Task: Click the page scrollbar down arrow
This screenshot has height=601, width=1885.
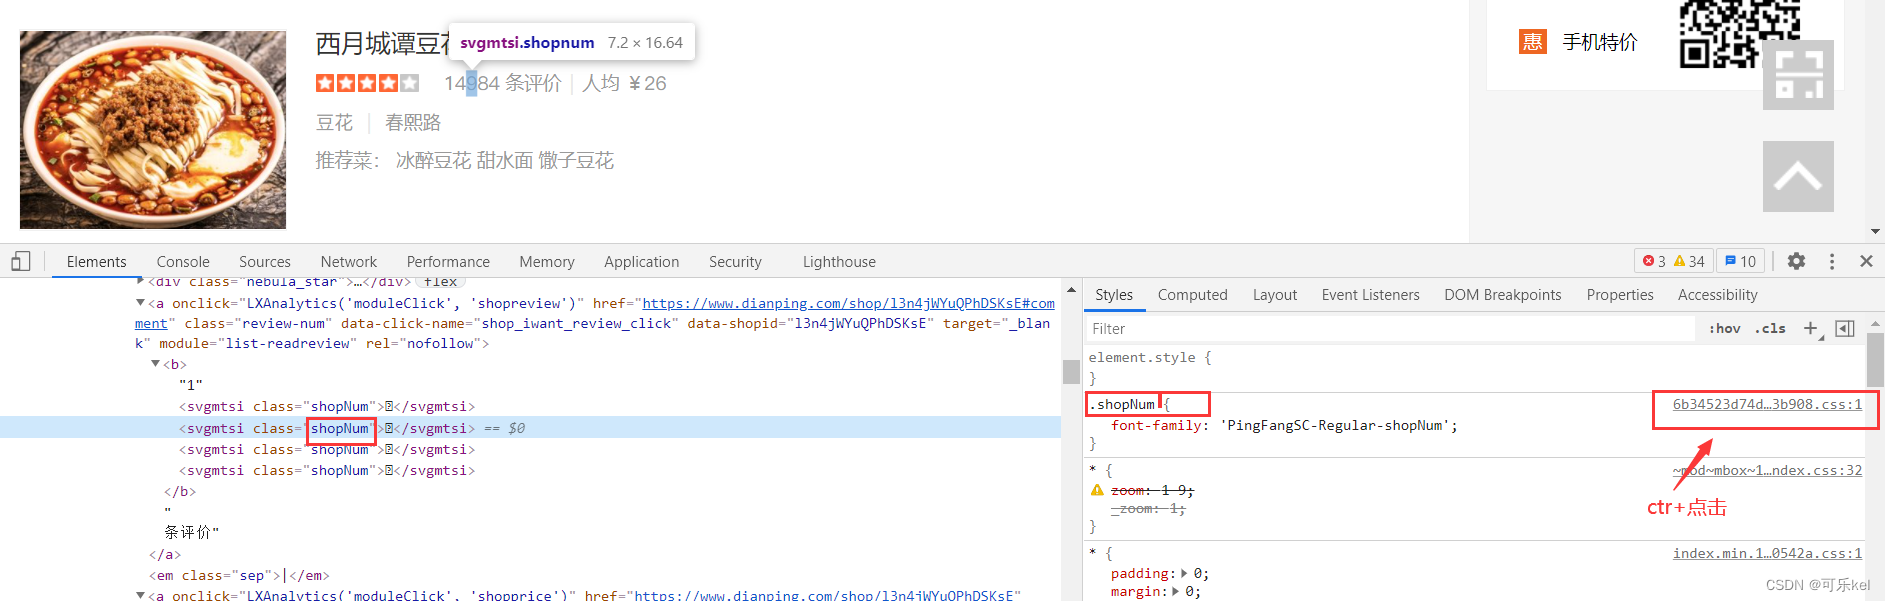Action: coord(1875,231)
